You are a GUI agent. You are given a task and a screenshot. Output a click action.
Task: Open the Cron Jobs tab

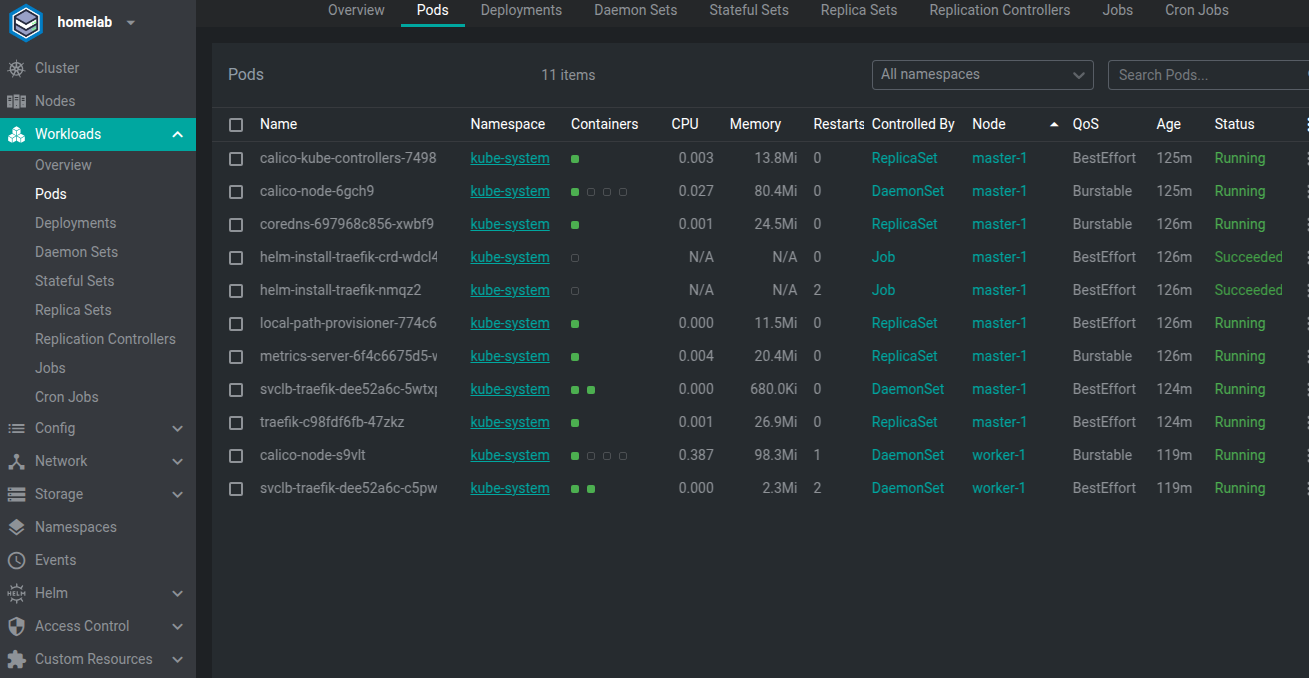(x=1197, y=10)
